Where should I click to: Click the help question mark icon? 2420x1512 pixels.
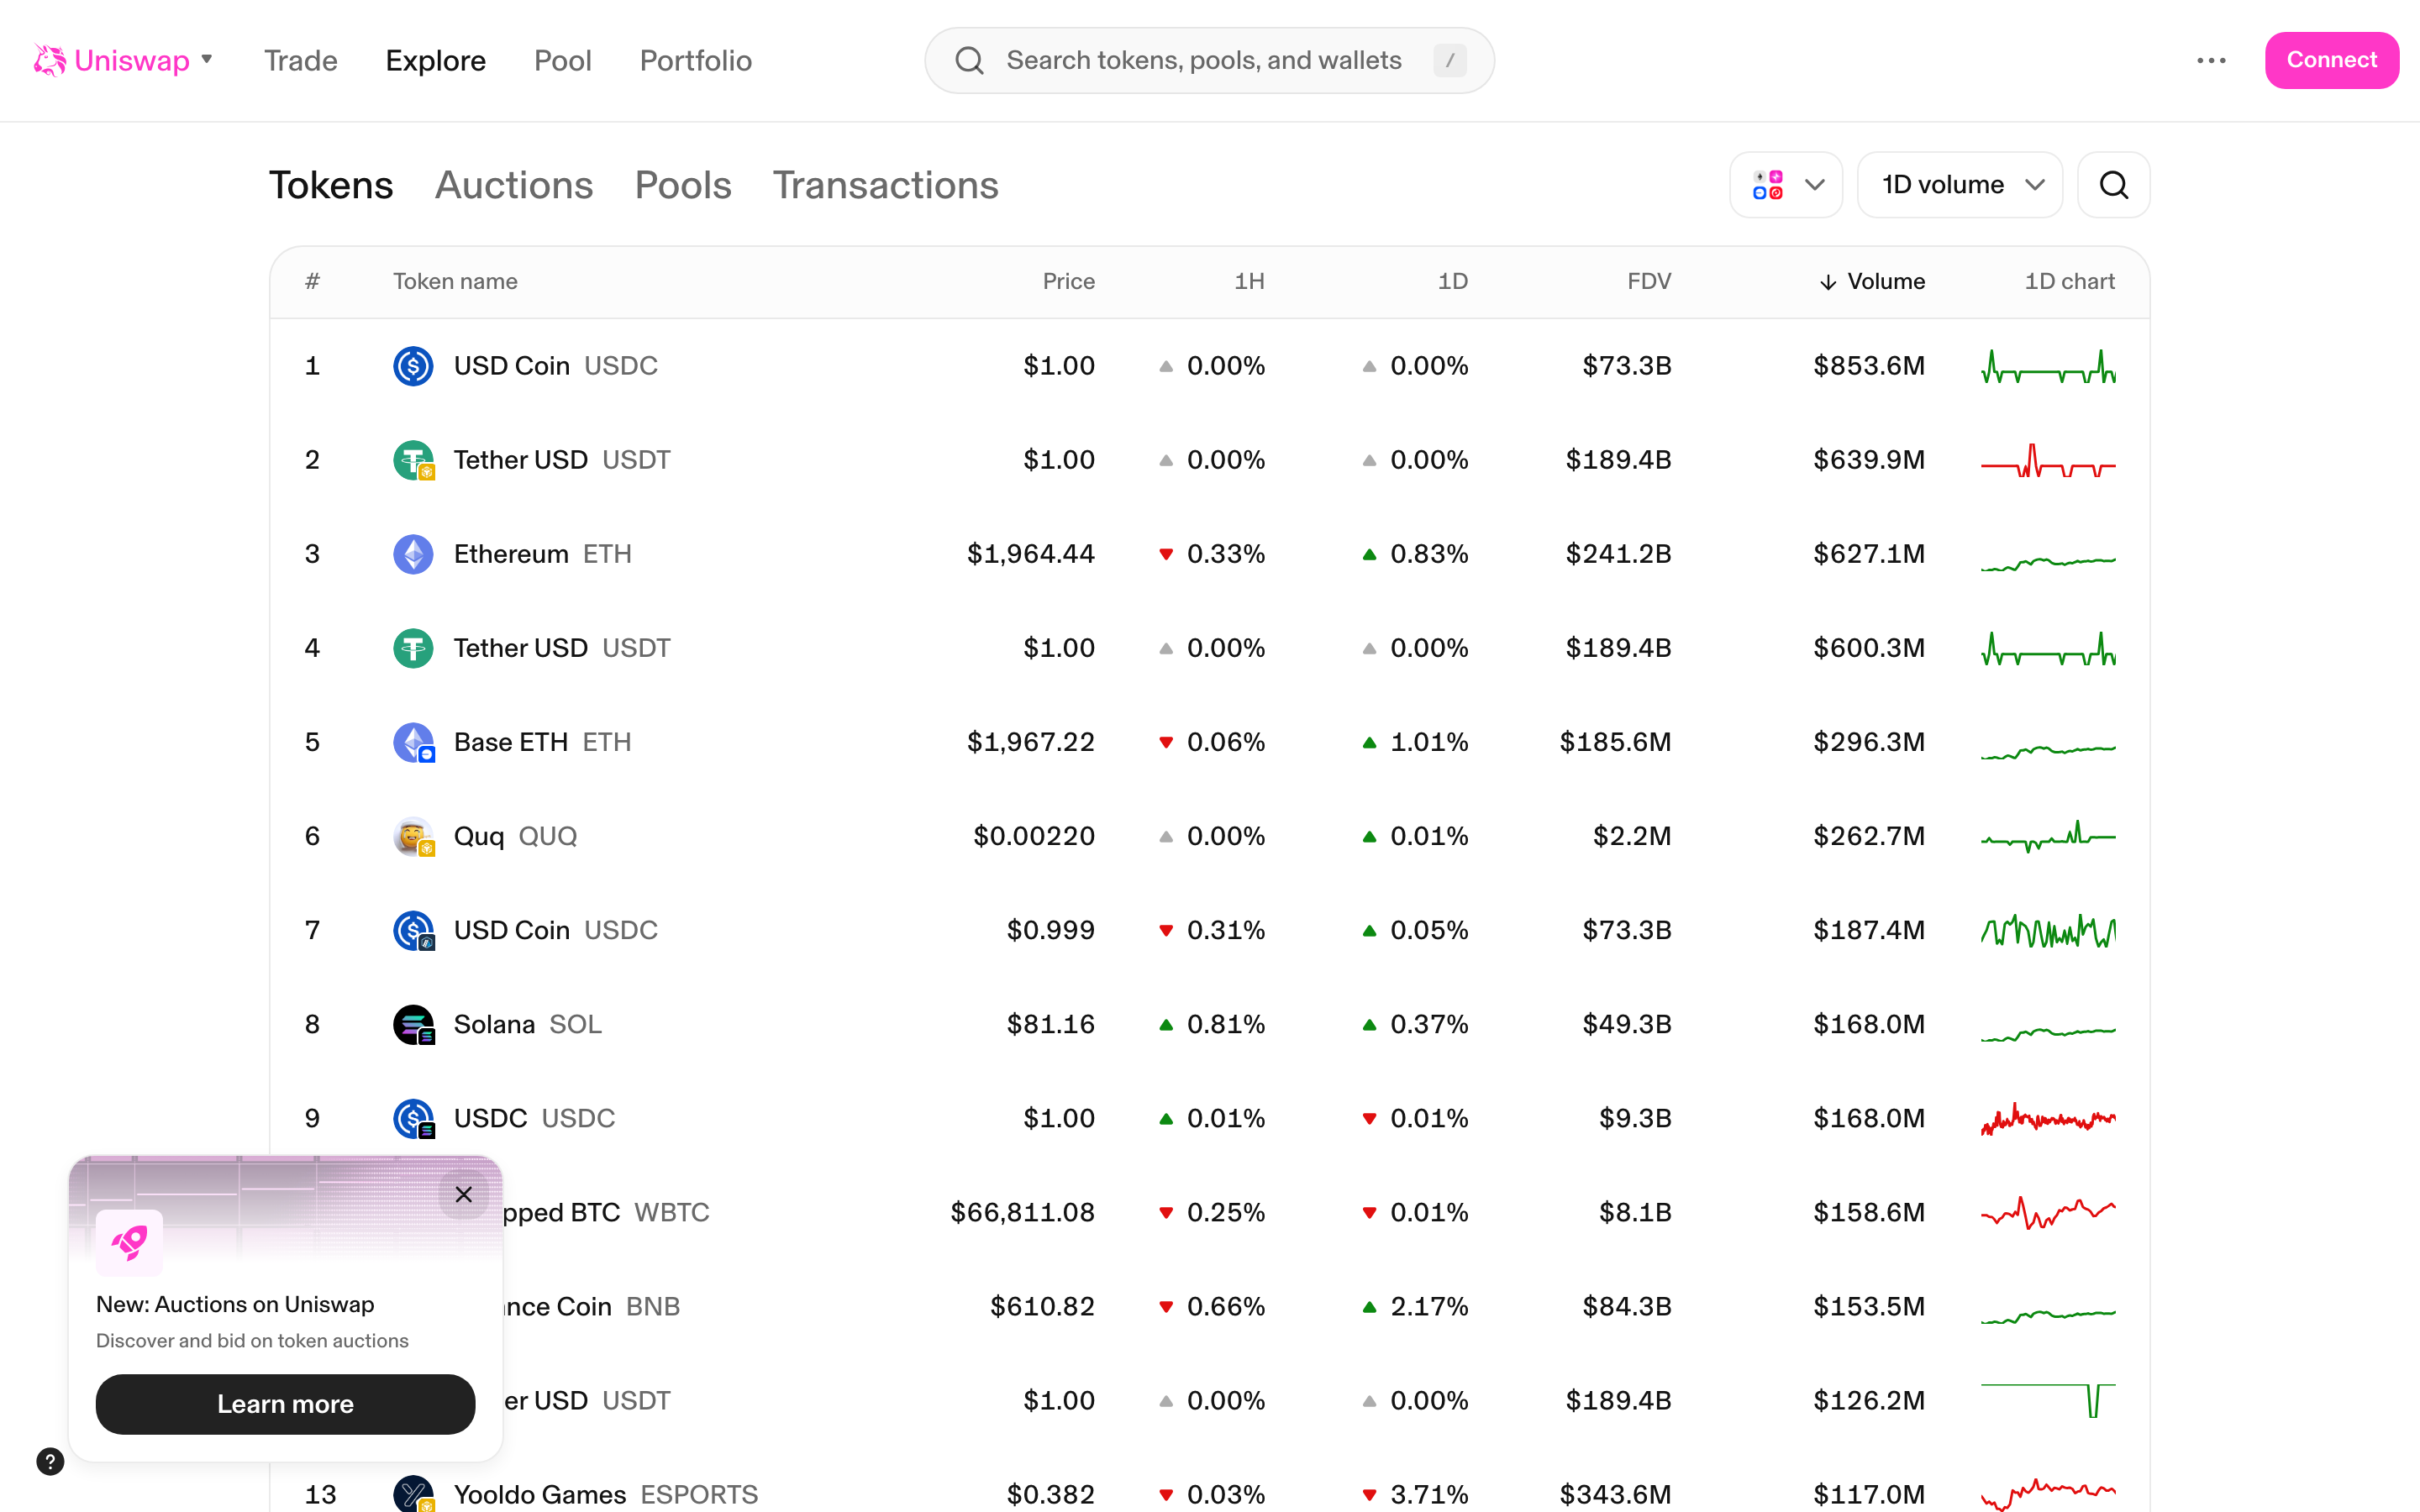[50, 1461]
